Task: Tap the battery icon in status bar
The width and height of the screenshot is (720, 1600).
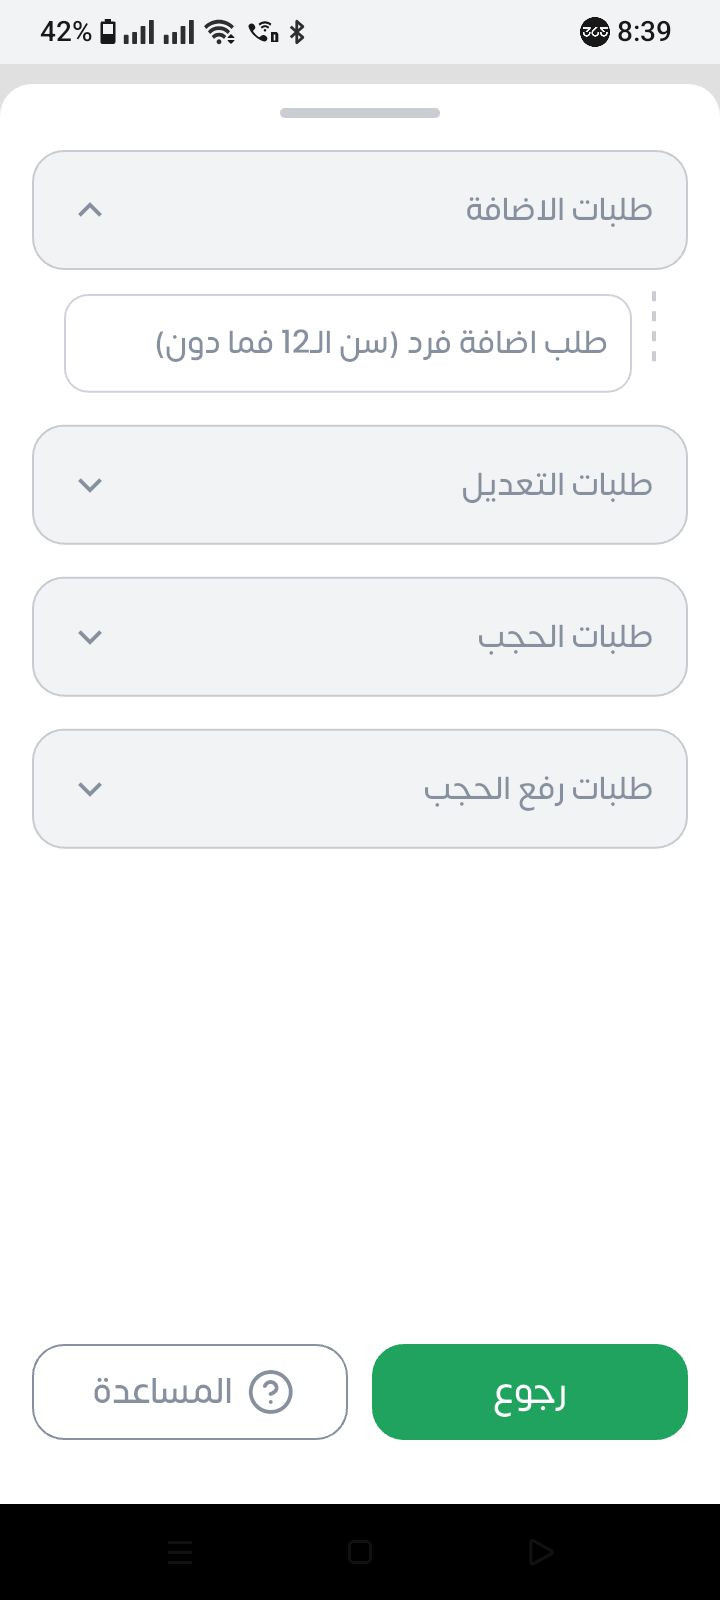Action: (108, 32)
